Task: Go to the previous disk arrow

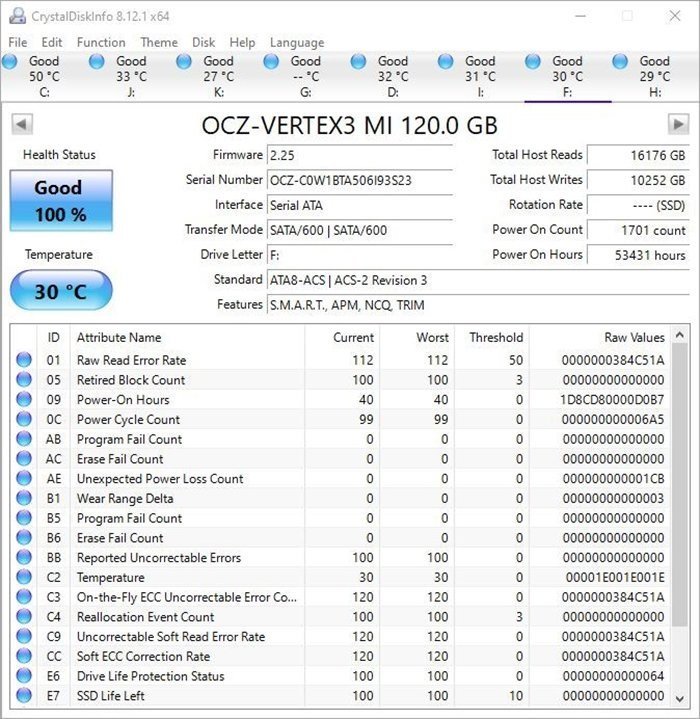Action: coord(22,124)
